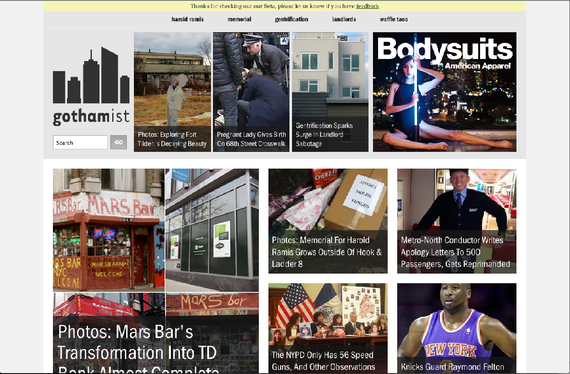Open the landlords topic link
Viewport: 570px width, 374px height.
(344, 19)
